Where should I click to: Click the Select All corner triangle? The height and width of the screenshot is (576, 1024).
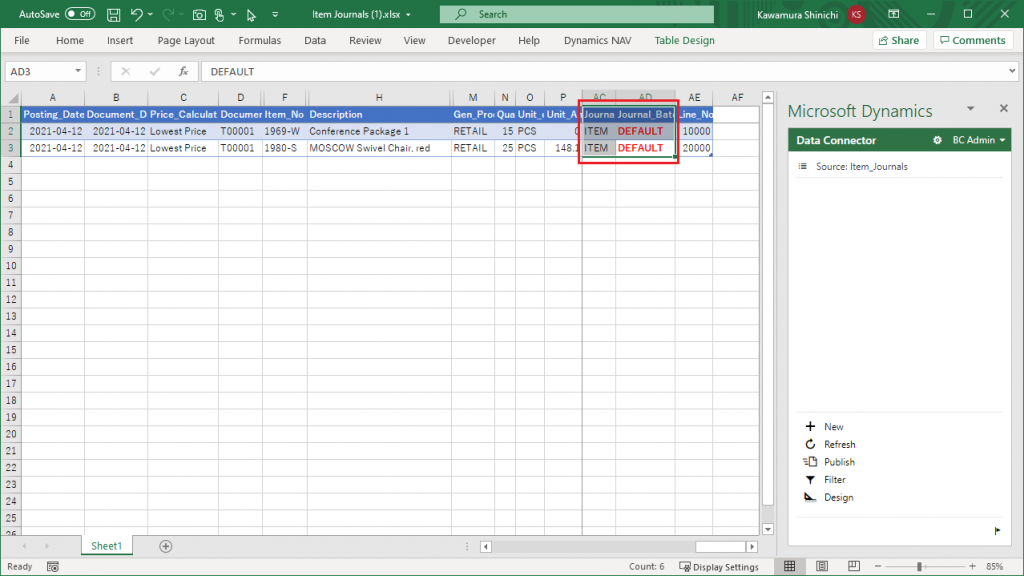[12, 98]
